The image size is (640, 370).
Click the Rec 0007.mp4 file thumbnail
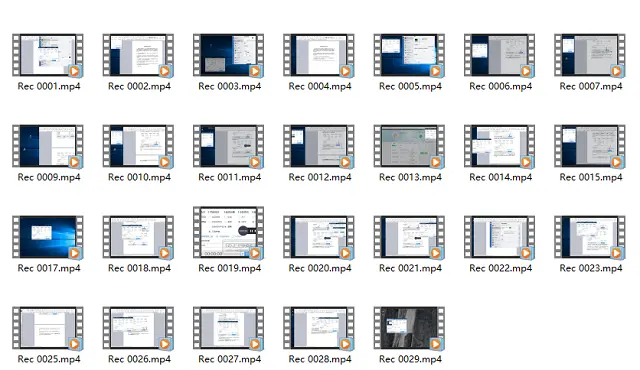pos(590,55)
